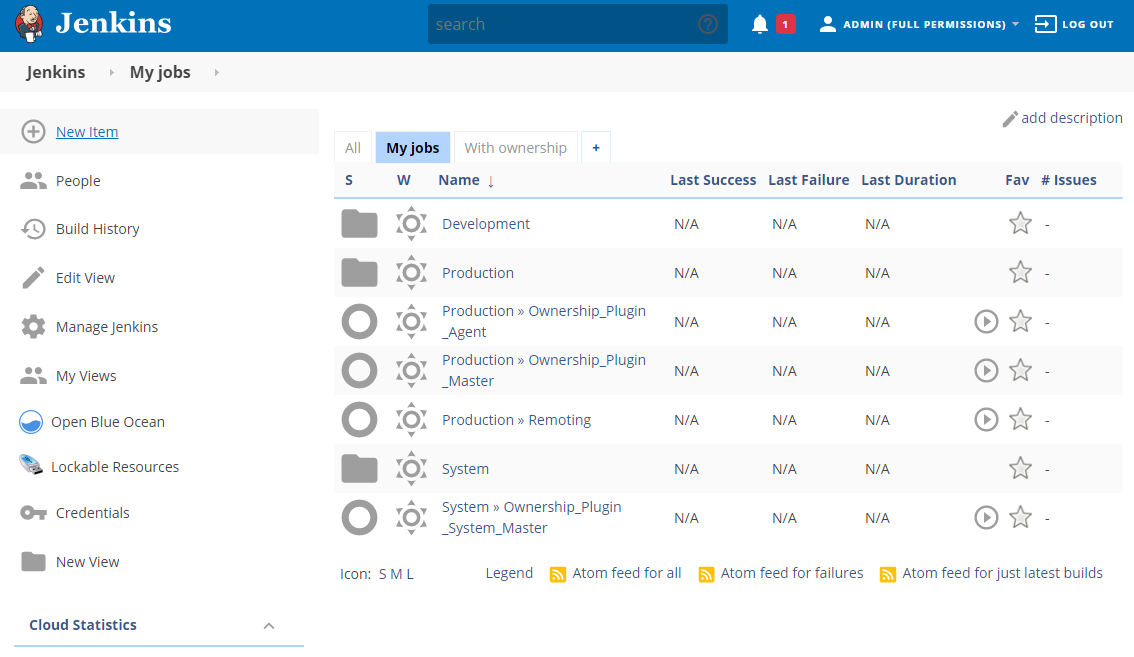Screen dimensions: 1134x657
Task: Click the Production folder icon
Action: (x=359, y=273)
